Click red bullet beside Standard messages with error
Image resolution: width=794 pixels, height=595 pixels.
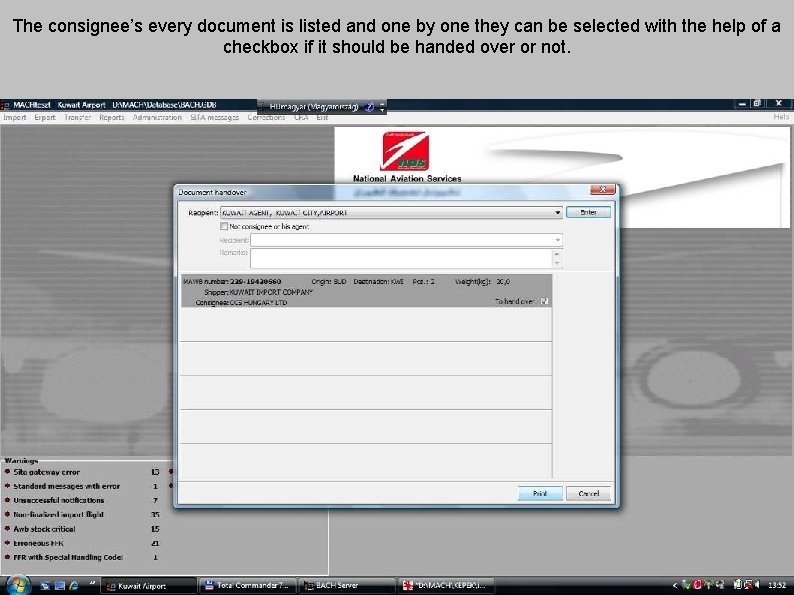point(7,486)
